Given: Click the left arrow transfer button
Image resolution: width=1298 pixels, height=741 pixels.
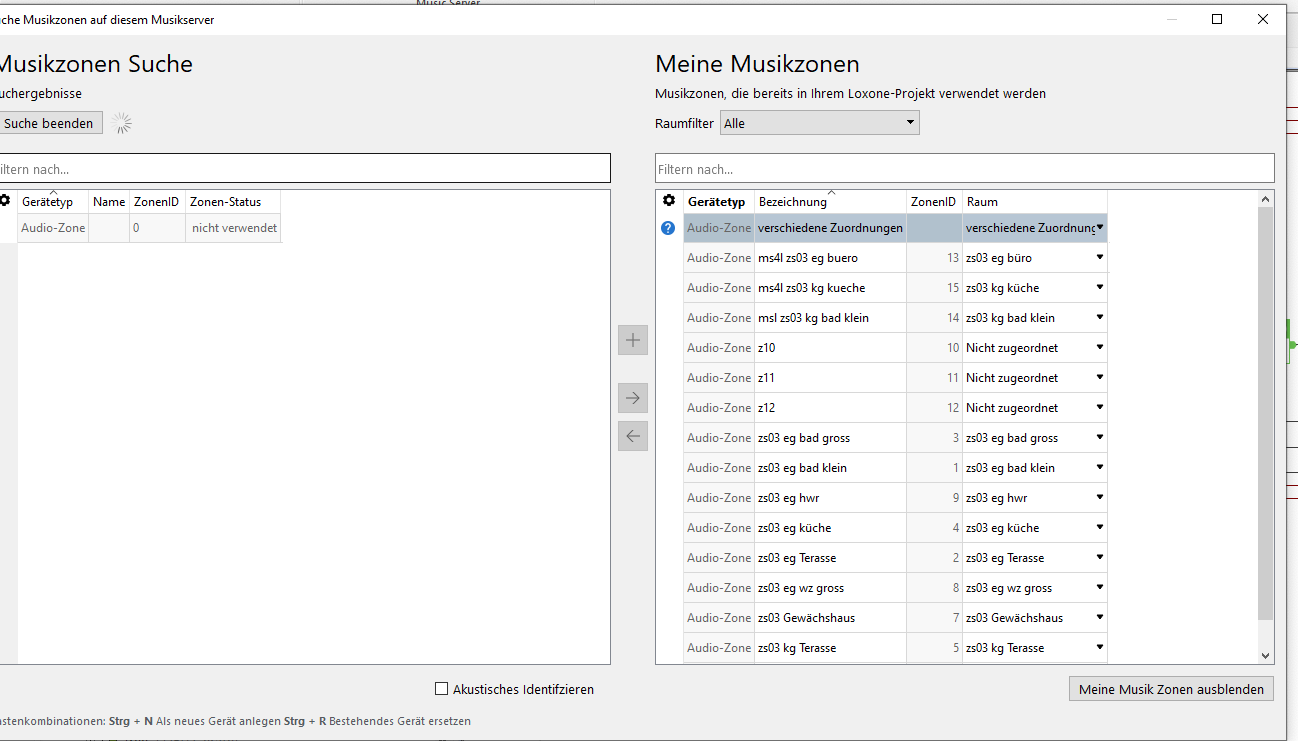Looking at the screenshot, I should (x=633, y=436).
